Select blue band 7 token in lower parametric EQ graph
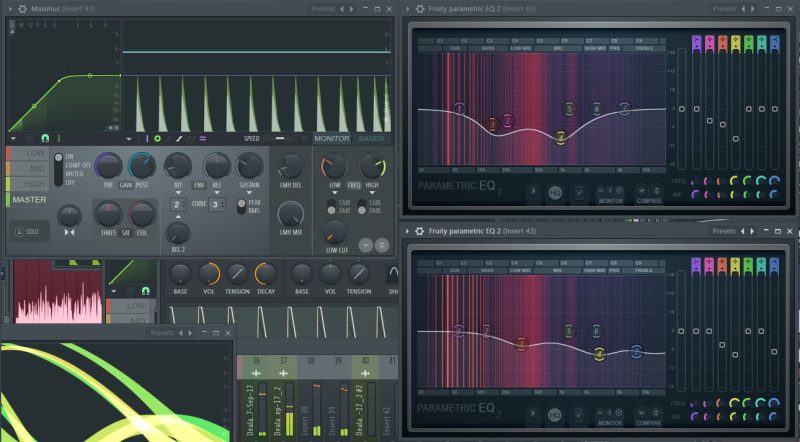Screen dimensions: 800x442 (x=636, y=351)
